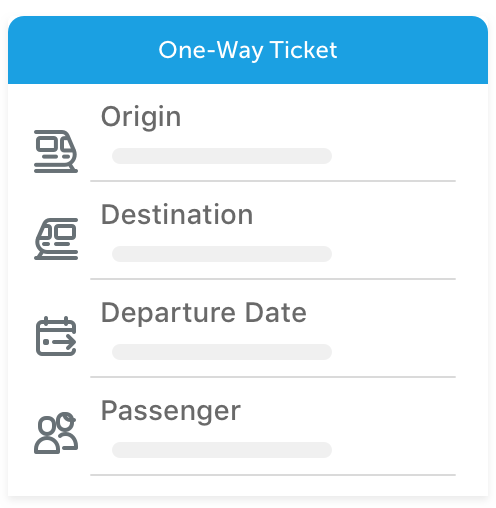
Task: Click the Origin label
Action: pyautogui.click(x=141, y=117)
